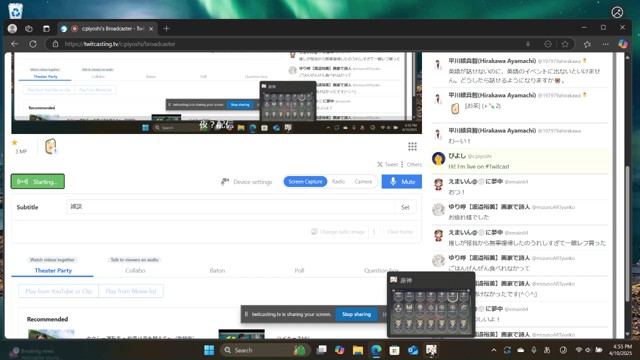Open the Theater Party tab
640x360 pixels.
(x=53, y=271)
